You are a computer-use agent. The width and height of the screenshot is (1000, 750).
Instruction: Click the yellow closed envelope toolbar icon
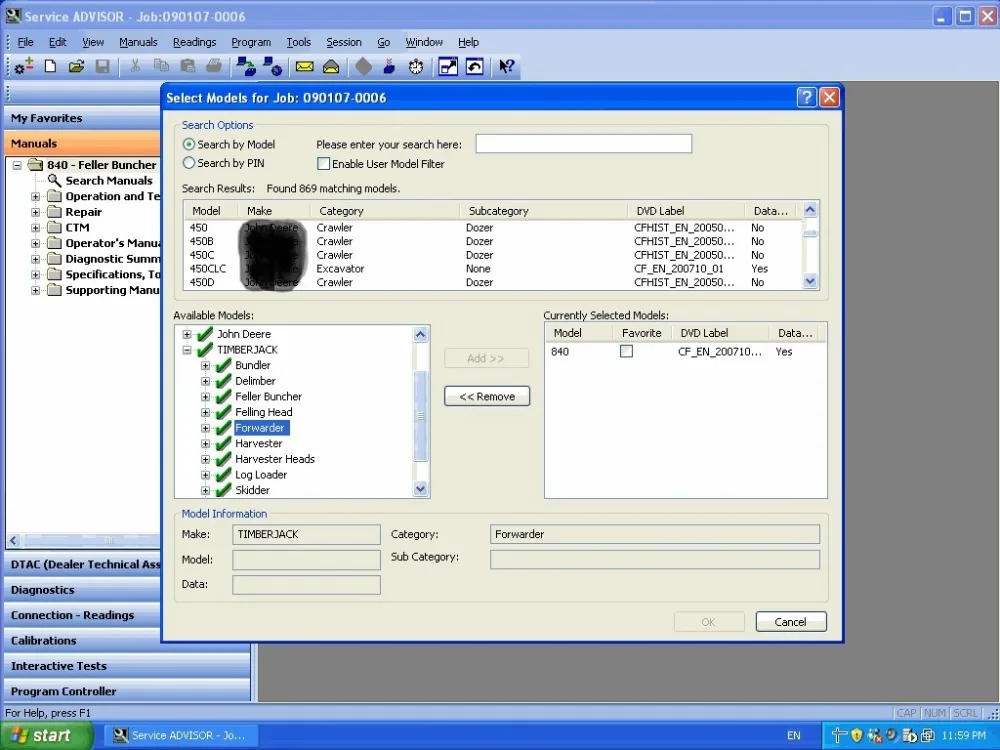coord(304,67)
